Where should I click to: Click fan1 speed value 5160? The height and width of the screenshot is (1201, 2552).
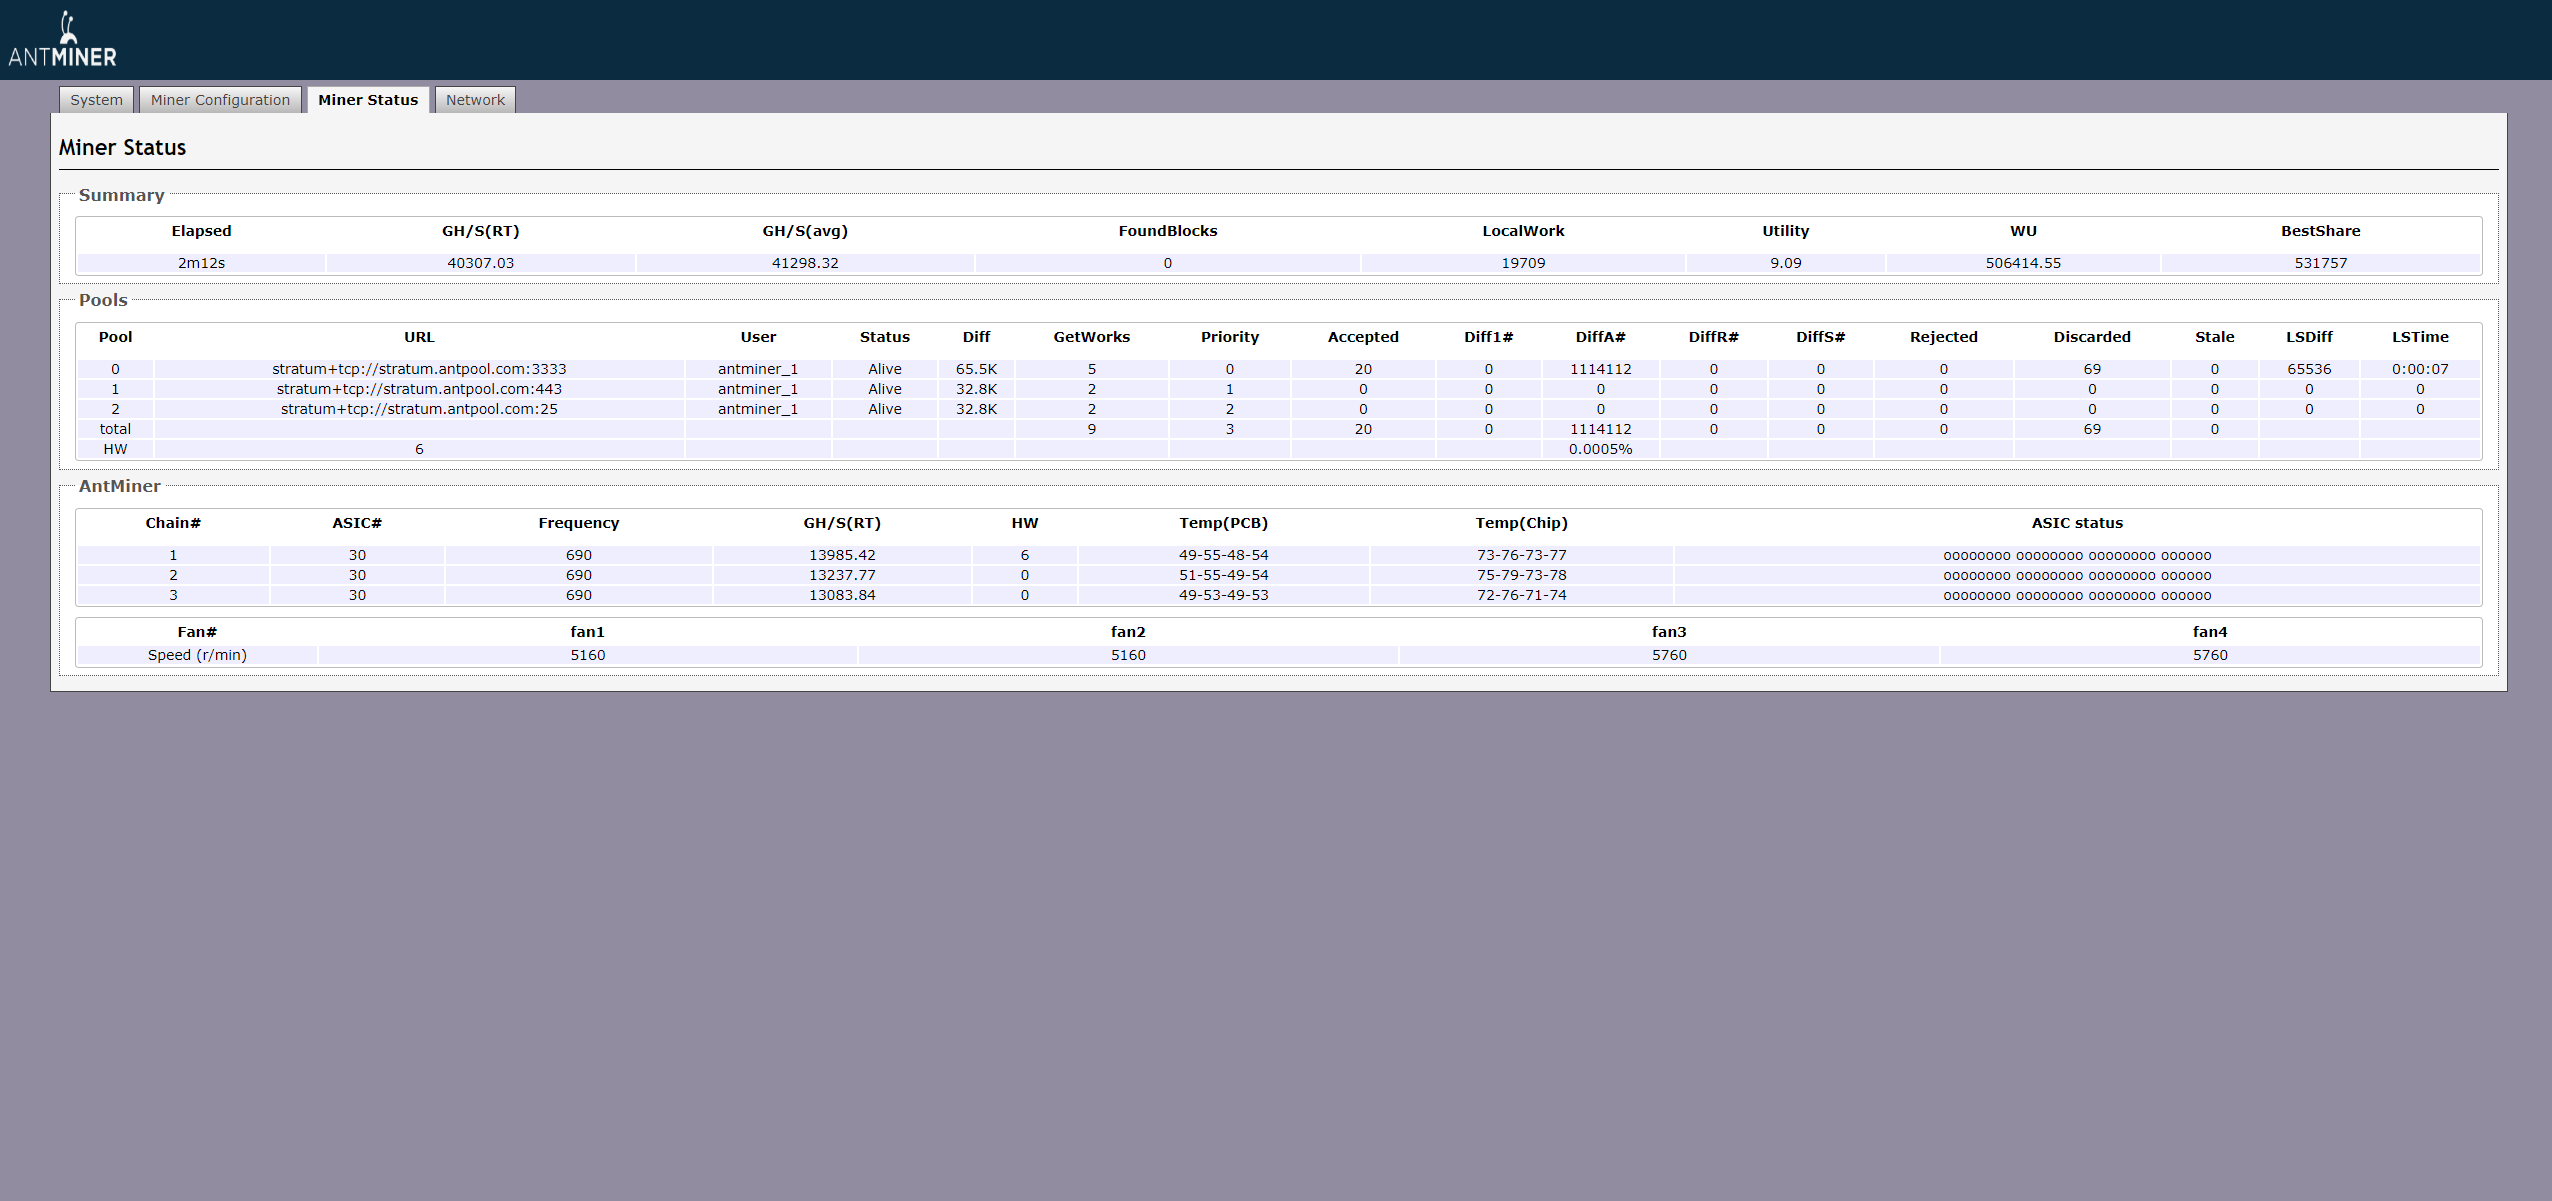tap(588, 655)
